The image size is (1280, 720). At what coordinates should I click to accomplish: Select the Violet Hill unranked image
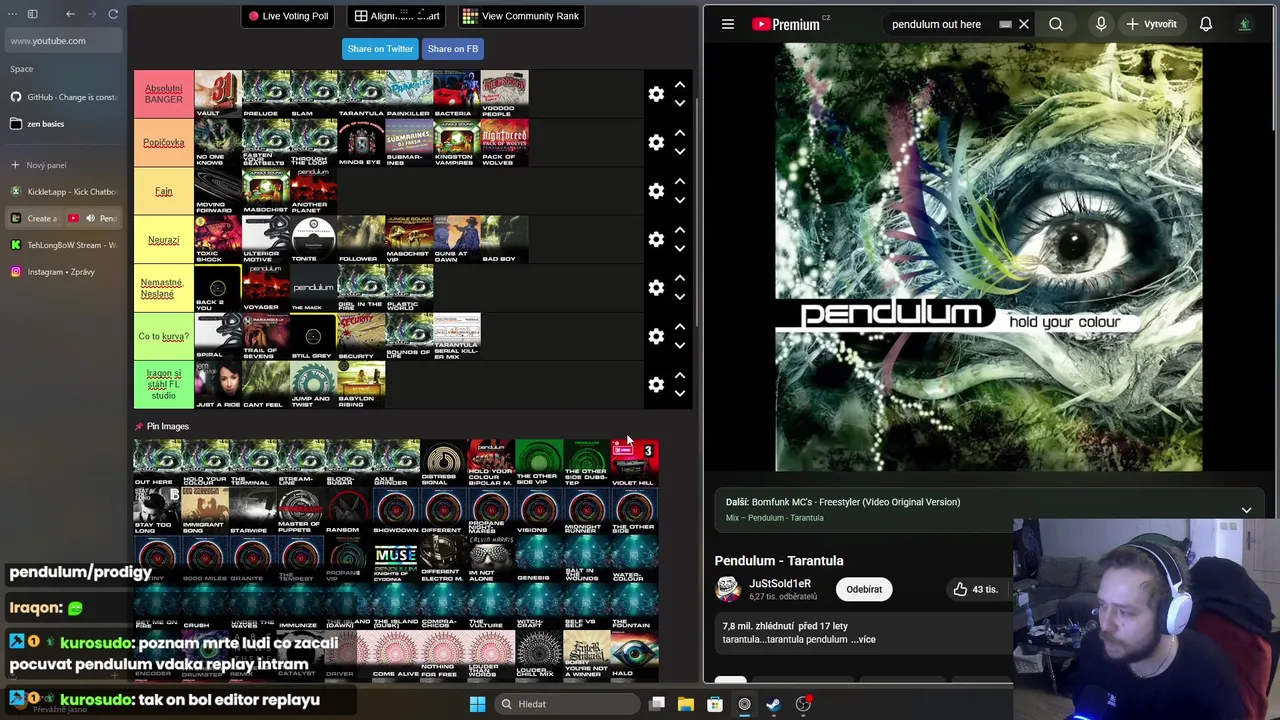pyautogui.click(x=634, y=463)
